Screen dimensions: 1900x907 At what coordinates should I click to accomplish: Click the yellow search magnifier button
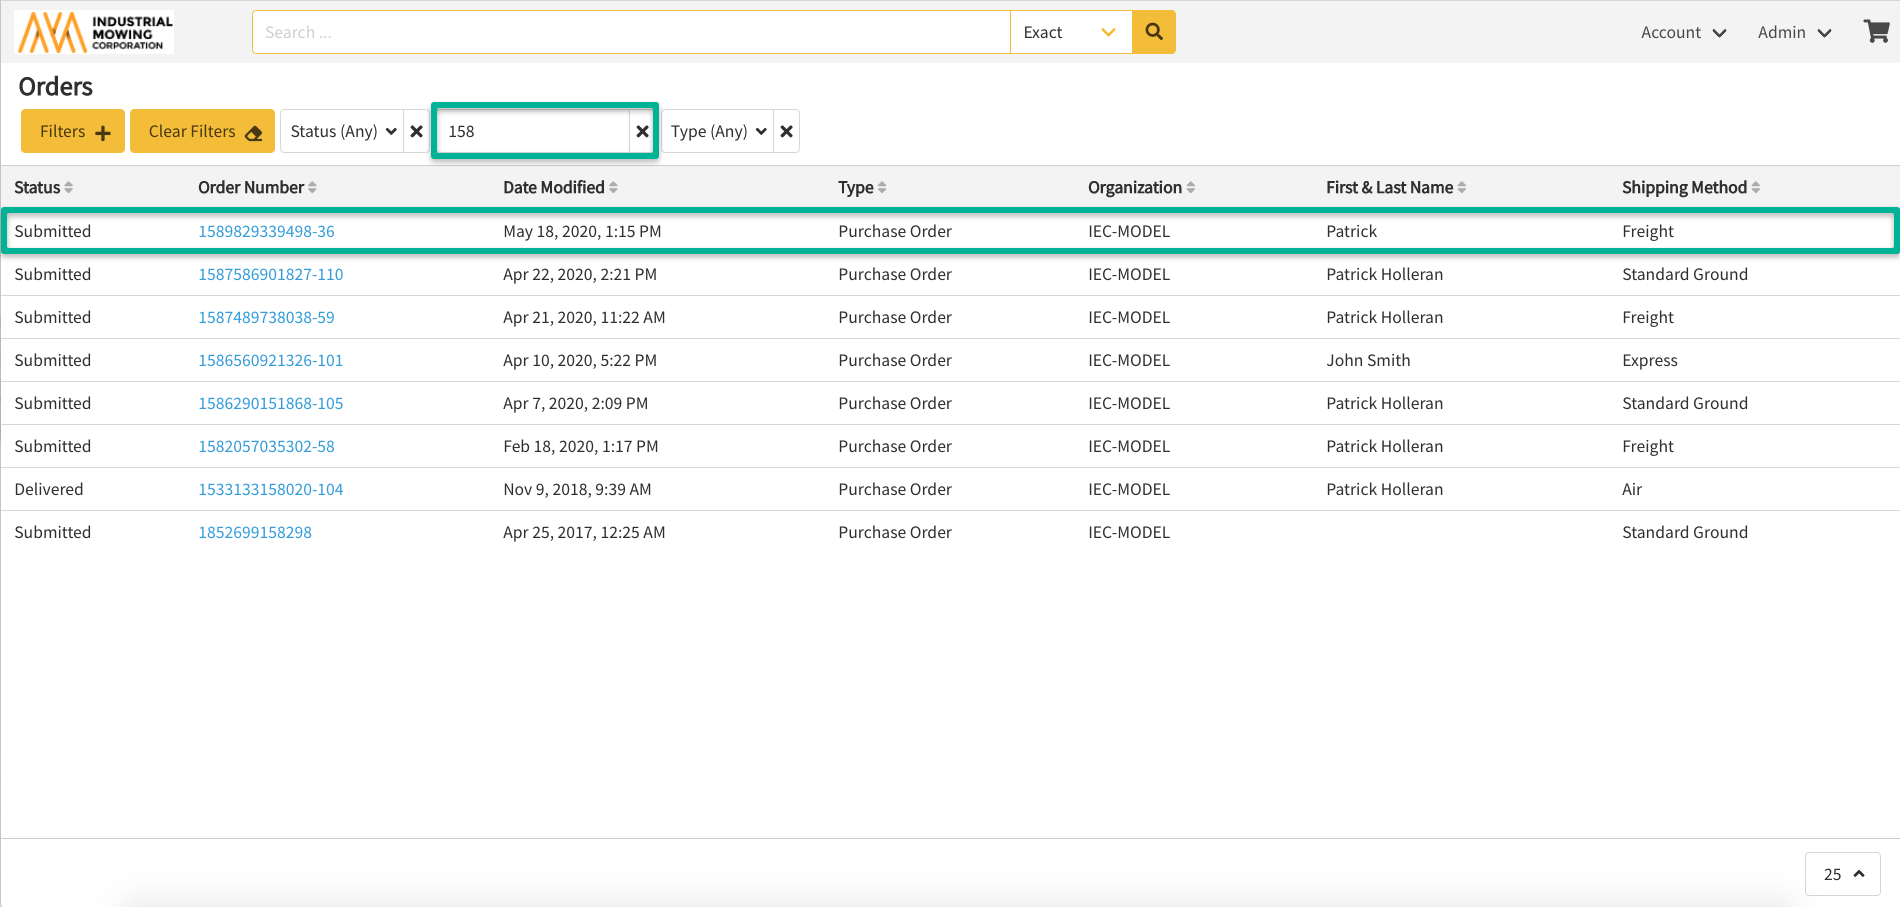1153,32
